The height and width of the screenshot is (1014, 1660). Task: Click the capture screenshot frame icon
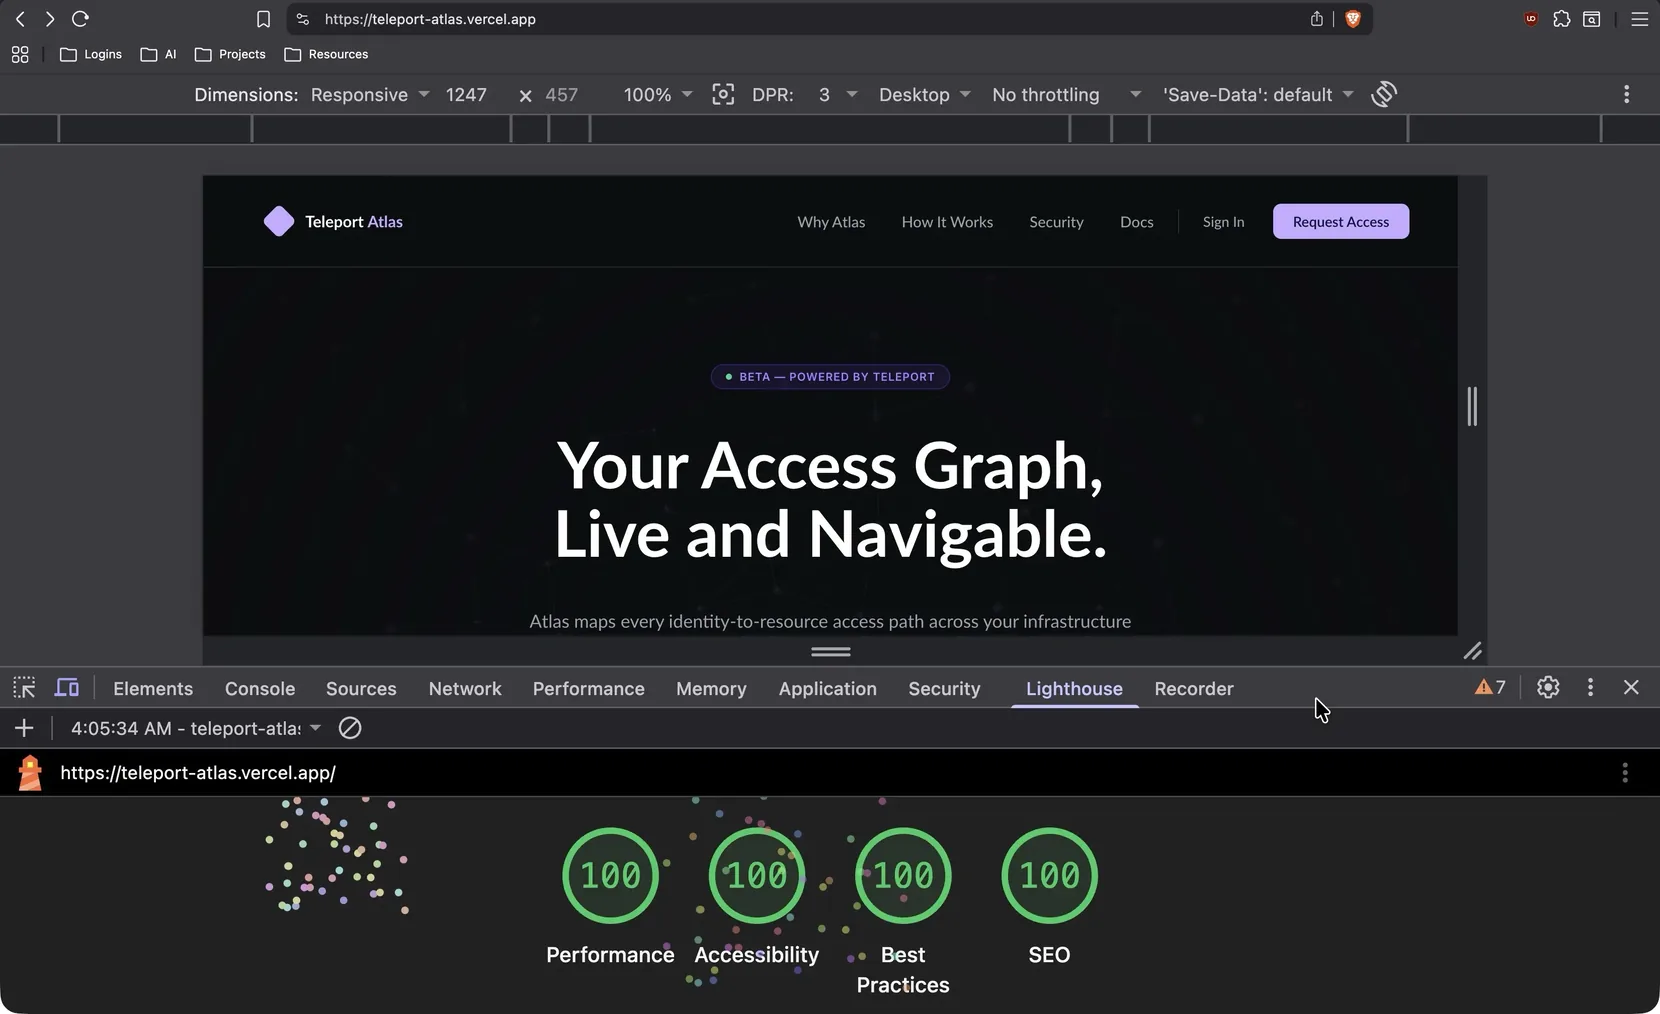(x=723, y=94)
